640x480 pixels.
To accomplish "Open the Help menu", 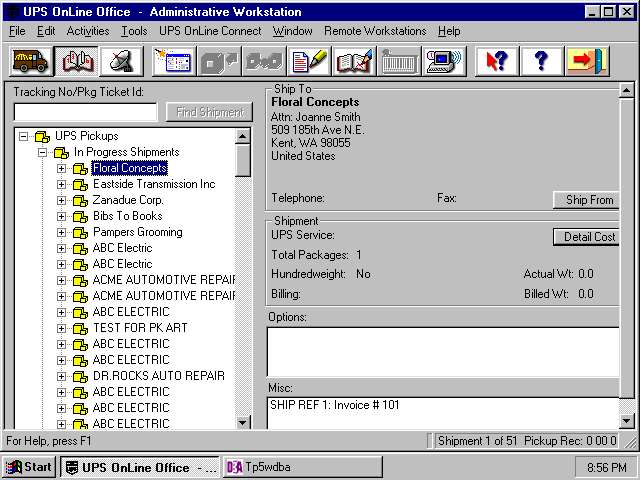I will (x=449, y=31).
